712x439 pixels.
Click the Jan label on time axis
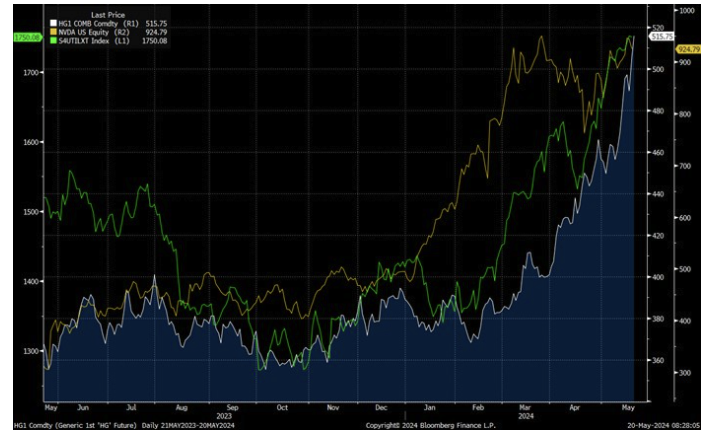point(428,407)
